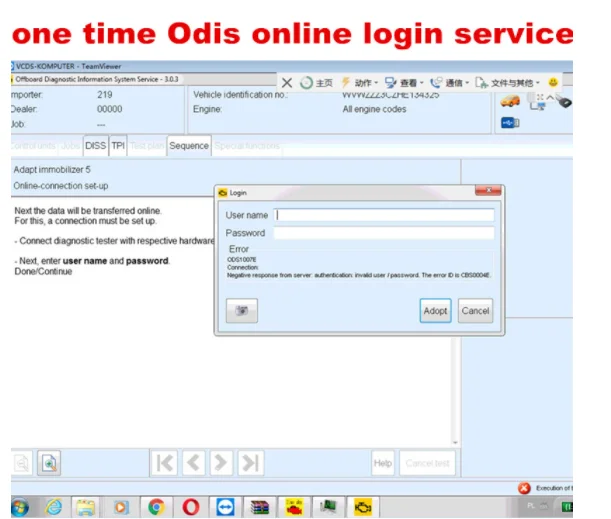This screenshot has height=519, width=611.
Task: Click the importer value '219'
Action: 104,95
